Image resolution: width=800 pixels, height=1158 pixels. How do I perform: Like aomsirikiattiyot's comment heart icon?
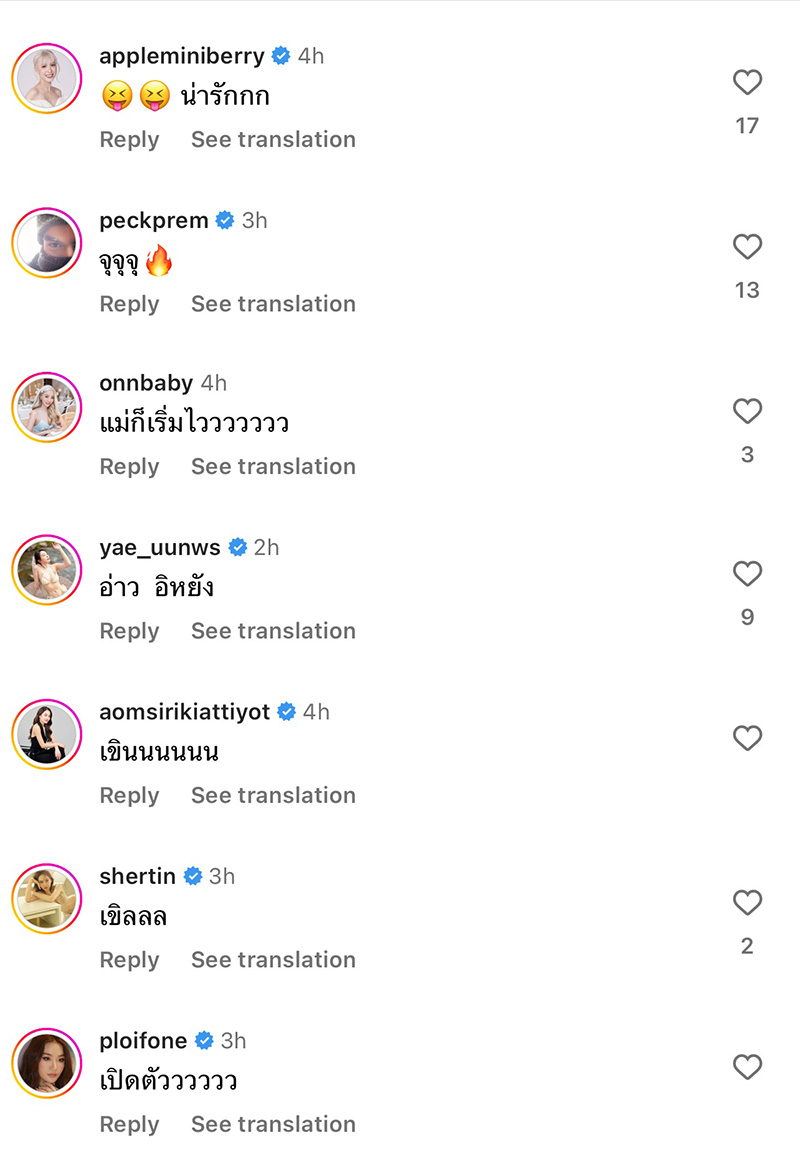[x=747, y=738]
